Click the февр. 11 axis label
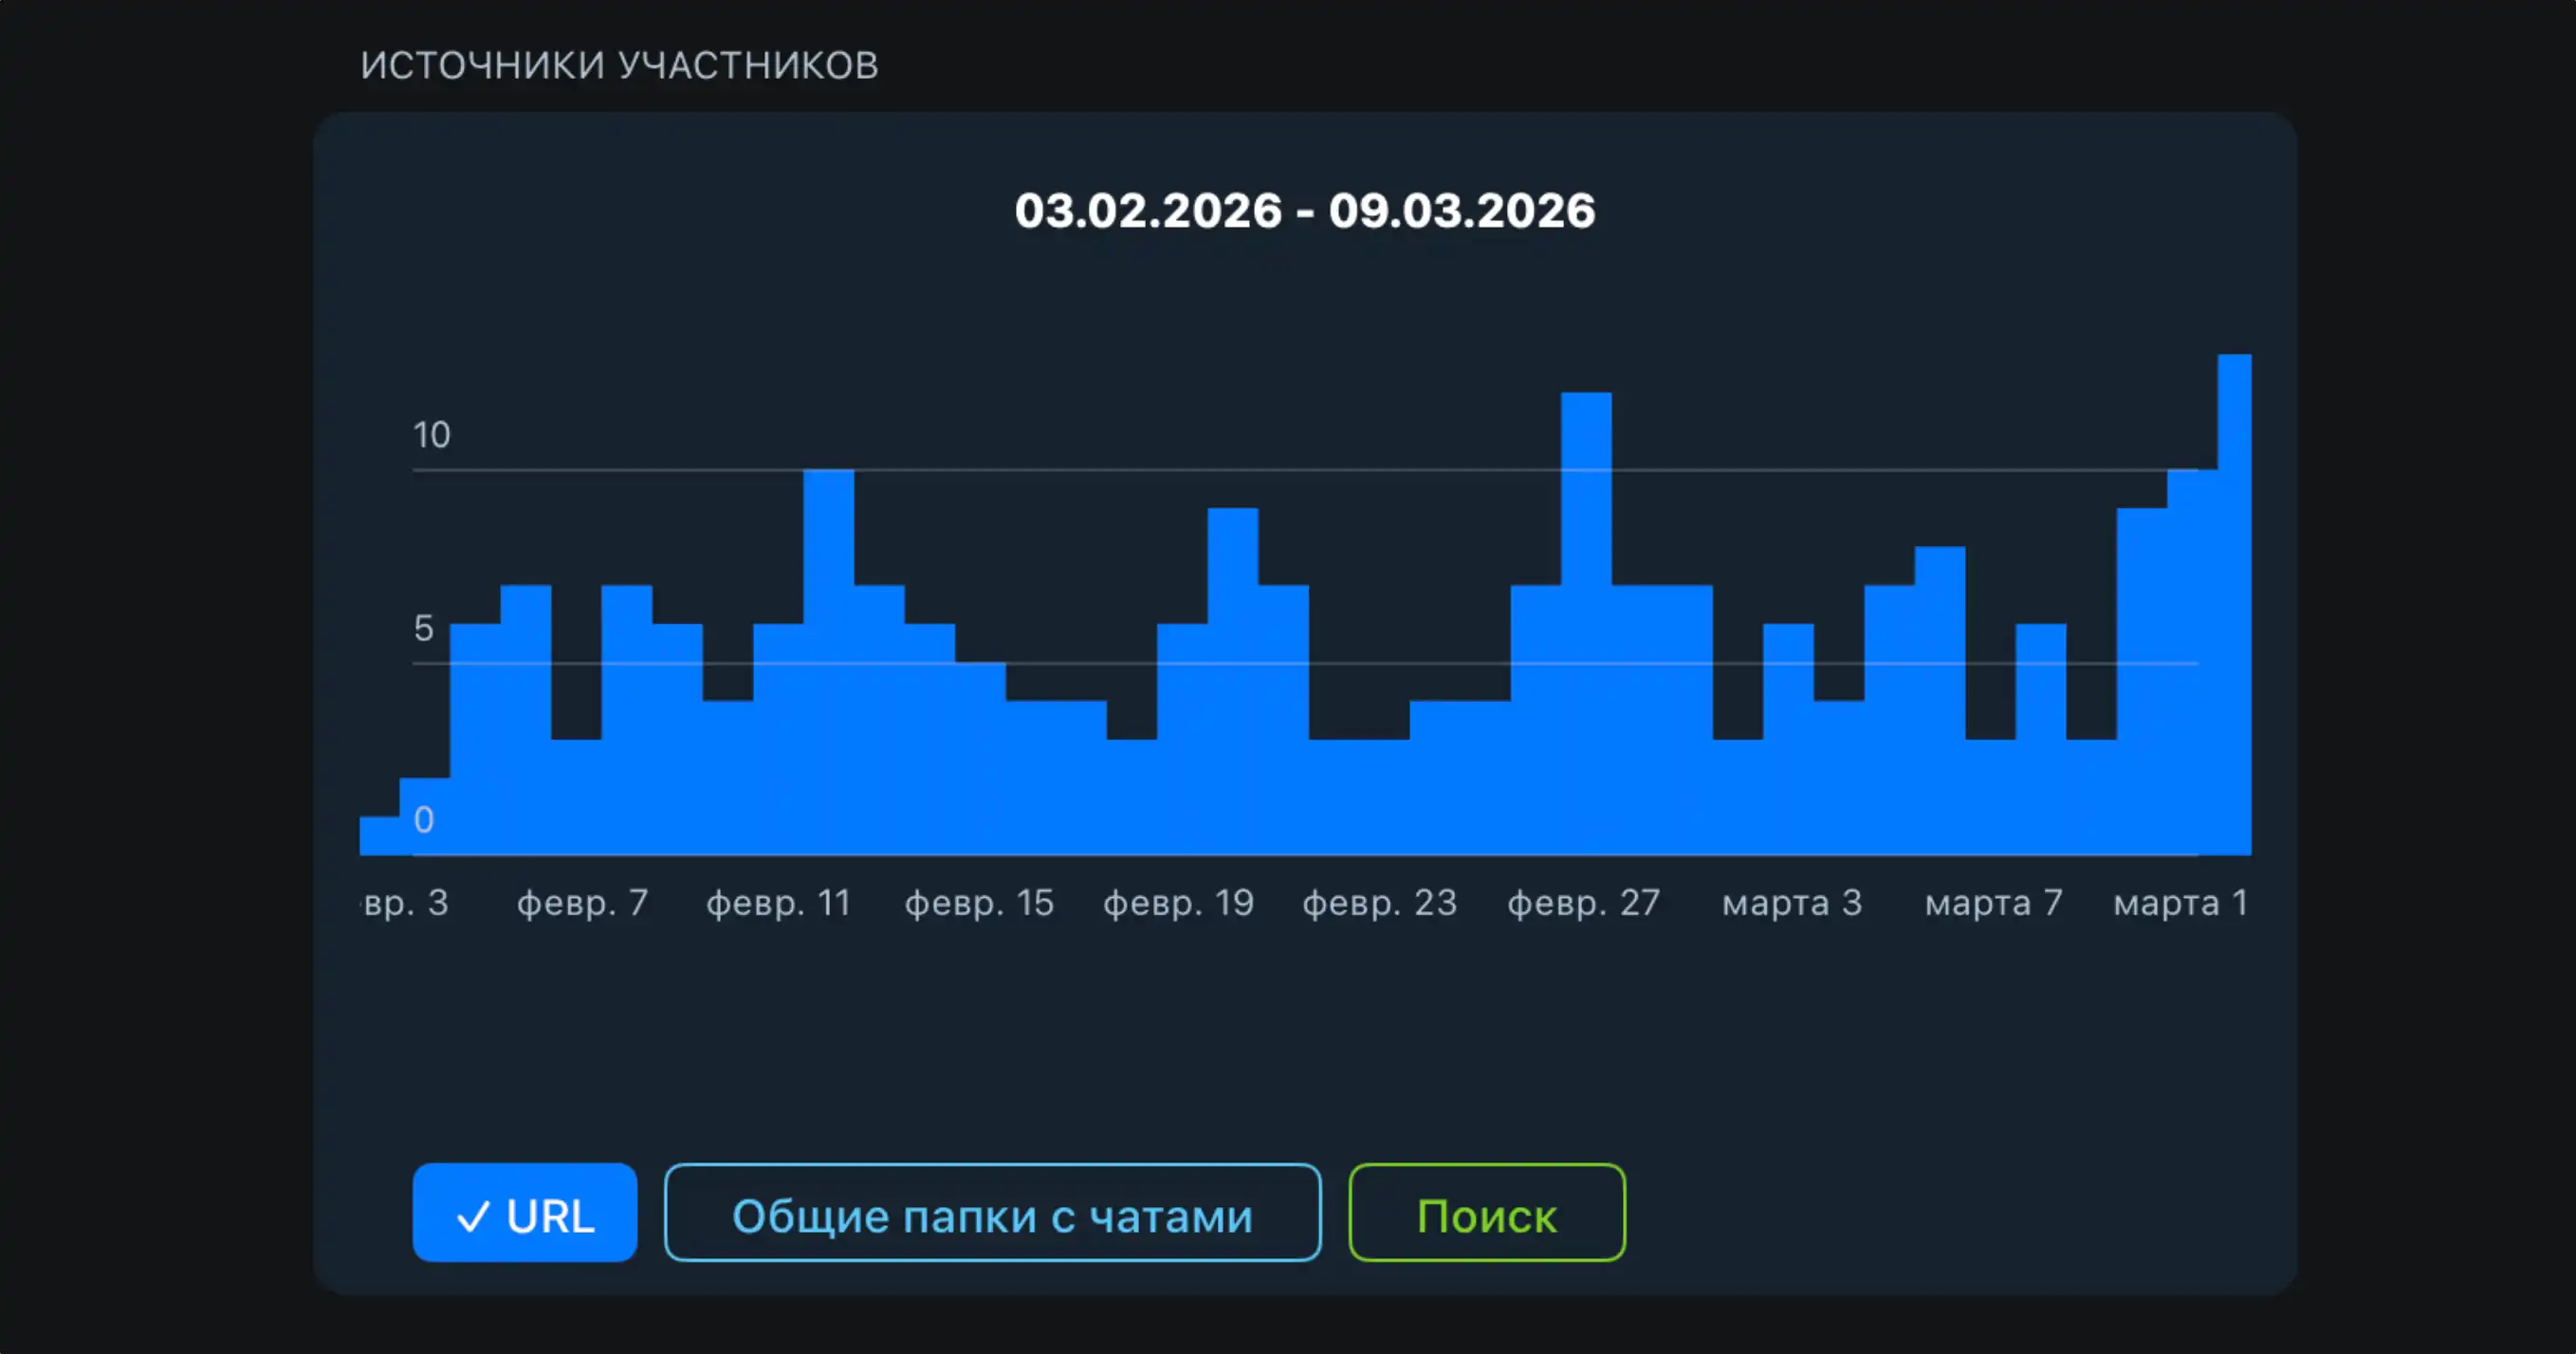The height and width of the screenshot is (1354, 2576). coord(778,903)
